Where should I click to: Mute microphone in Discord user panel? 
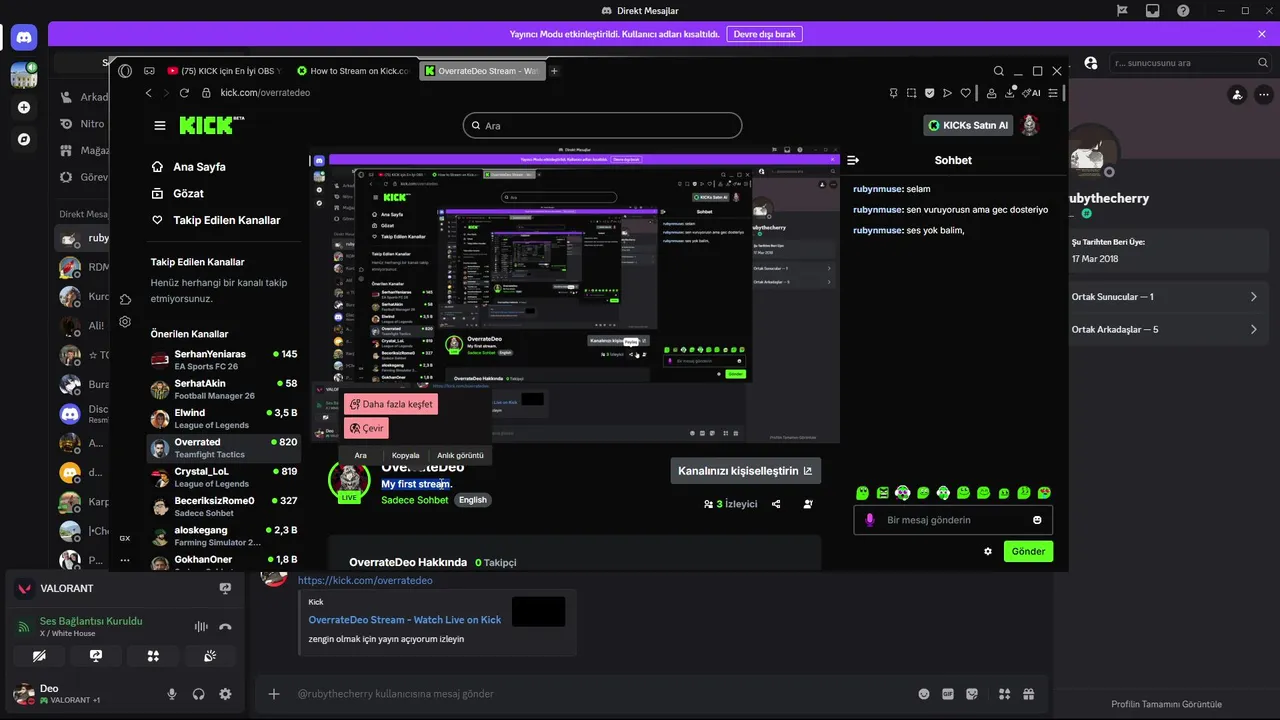(172, 694)
